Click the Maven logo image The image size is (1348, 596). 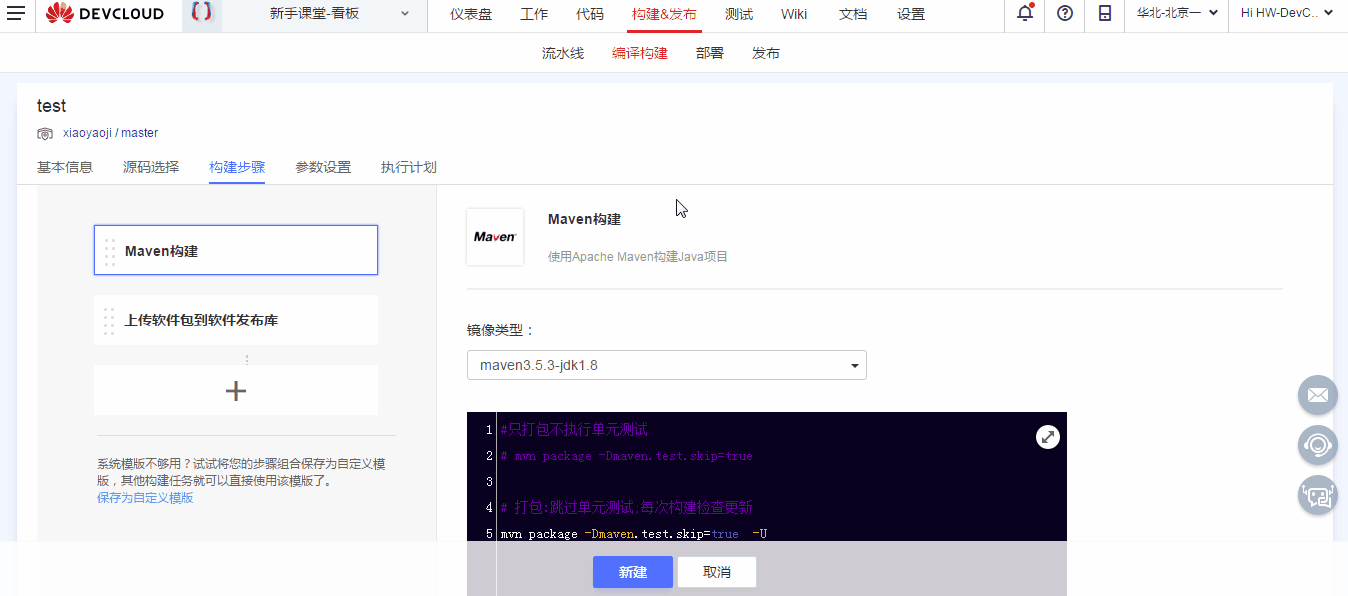pyautogui.click(x=494, y=236)
